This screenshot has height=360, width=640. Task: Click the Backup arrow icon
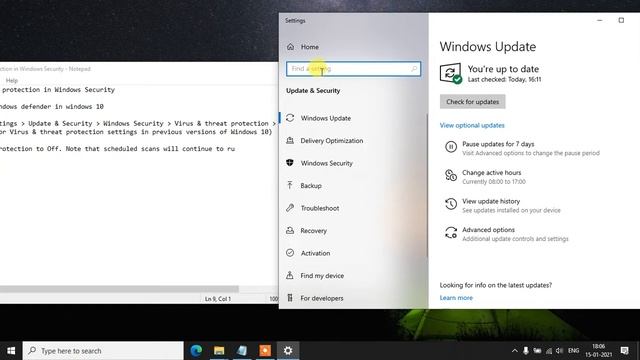tap(290, 185)
